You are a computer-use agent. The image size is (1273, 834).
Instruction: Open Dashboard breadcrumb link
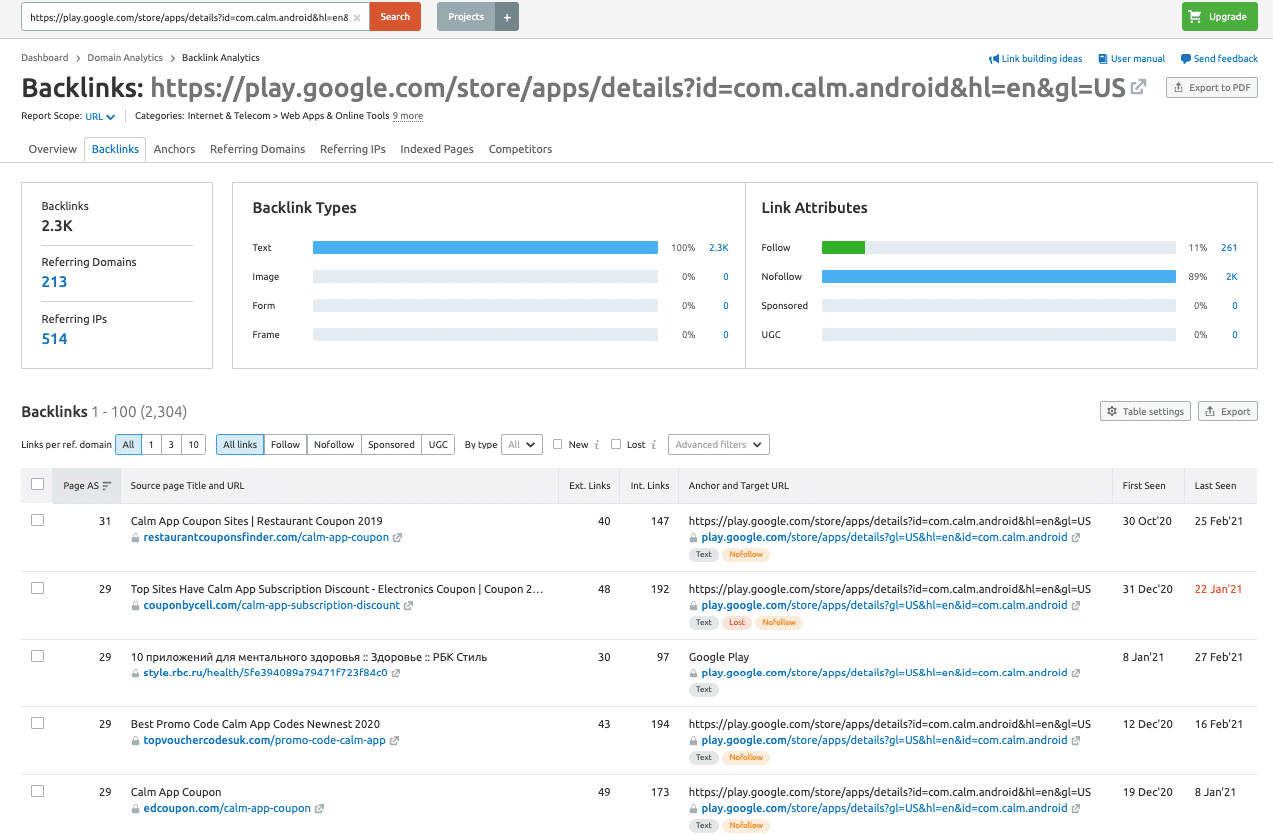point(45,59)
